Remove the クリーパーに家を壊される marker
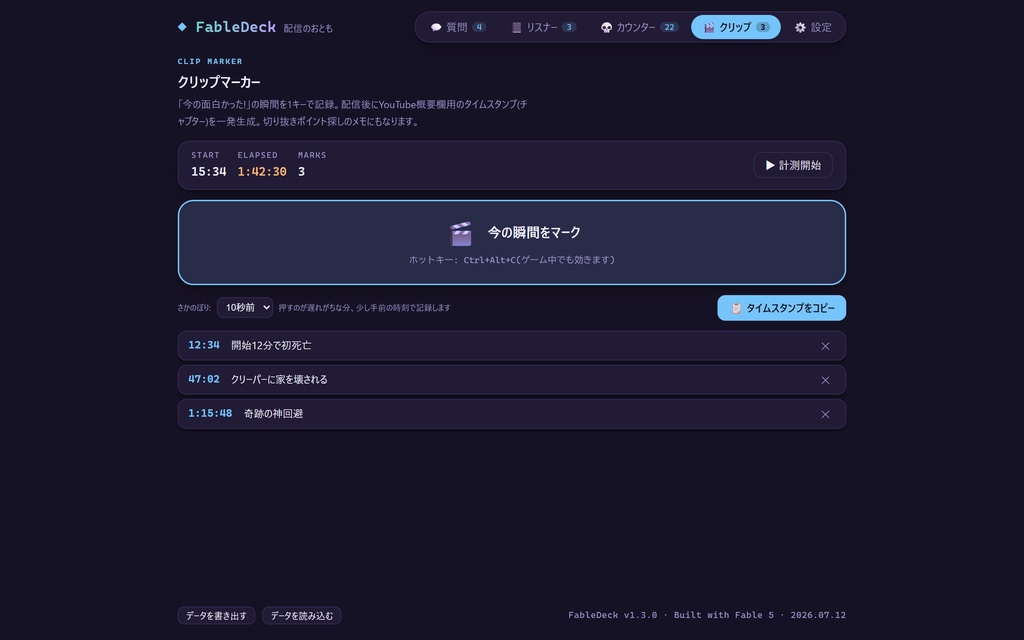The image size is (1024, 640). point(825,380)
